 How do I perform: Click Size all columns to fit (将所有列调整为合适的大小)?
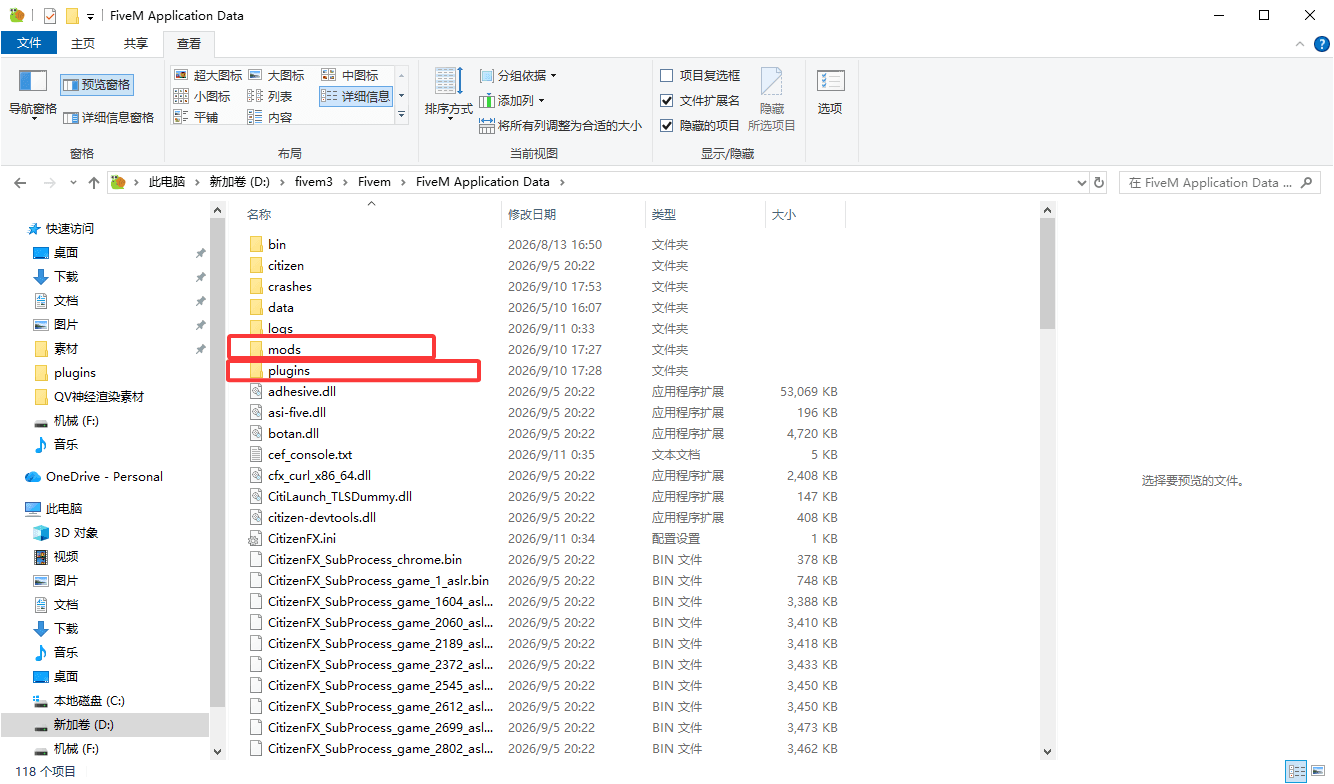point(560,126)
